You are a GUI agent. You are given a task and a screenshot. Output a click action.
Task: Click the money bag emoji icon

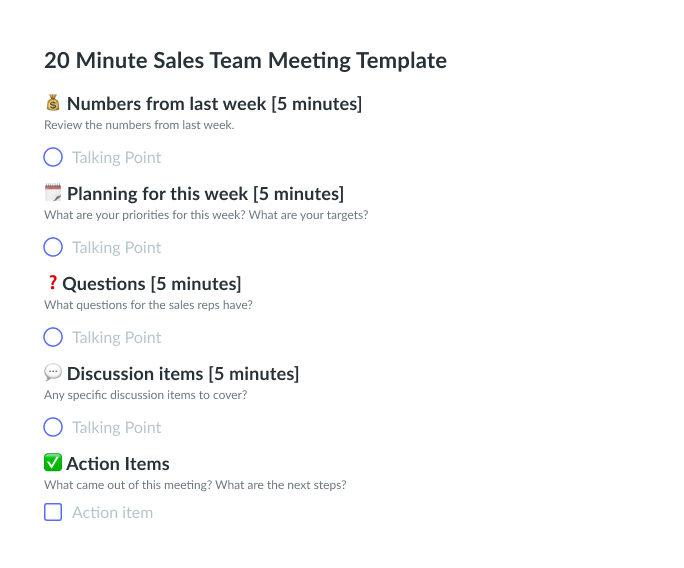53,103
